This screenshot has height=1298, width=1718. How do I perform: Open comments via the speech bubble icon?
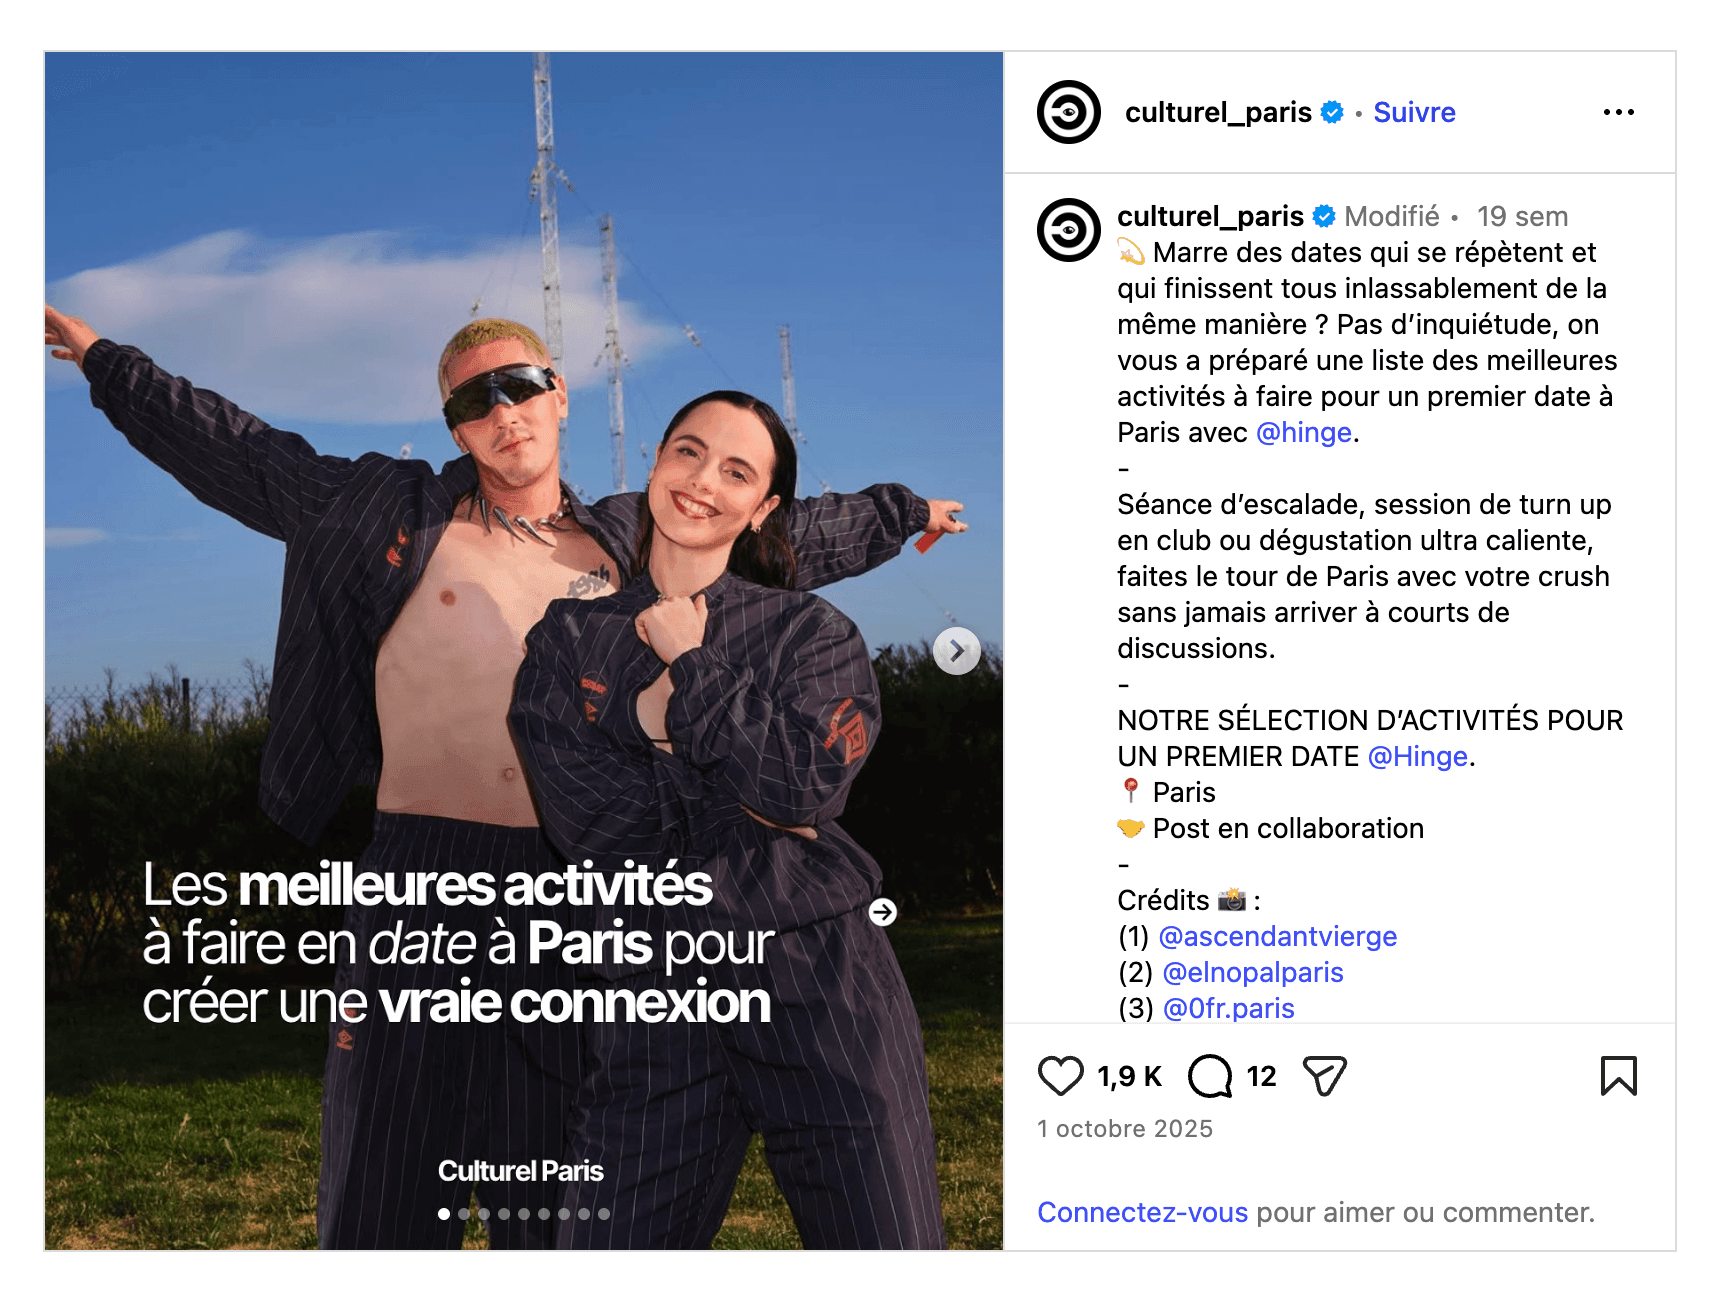(1210, 1076)
